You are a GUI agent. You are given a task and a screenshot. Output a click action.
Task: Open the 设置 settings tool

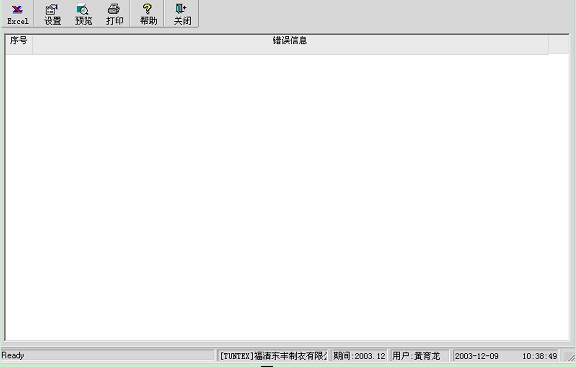[52, 14]
